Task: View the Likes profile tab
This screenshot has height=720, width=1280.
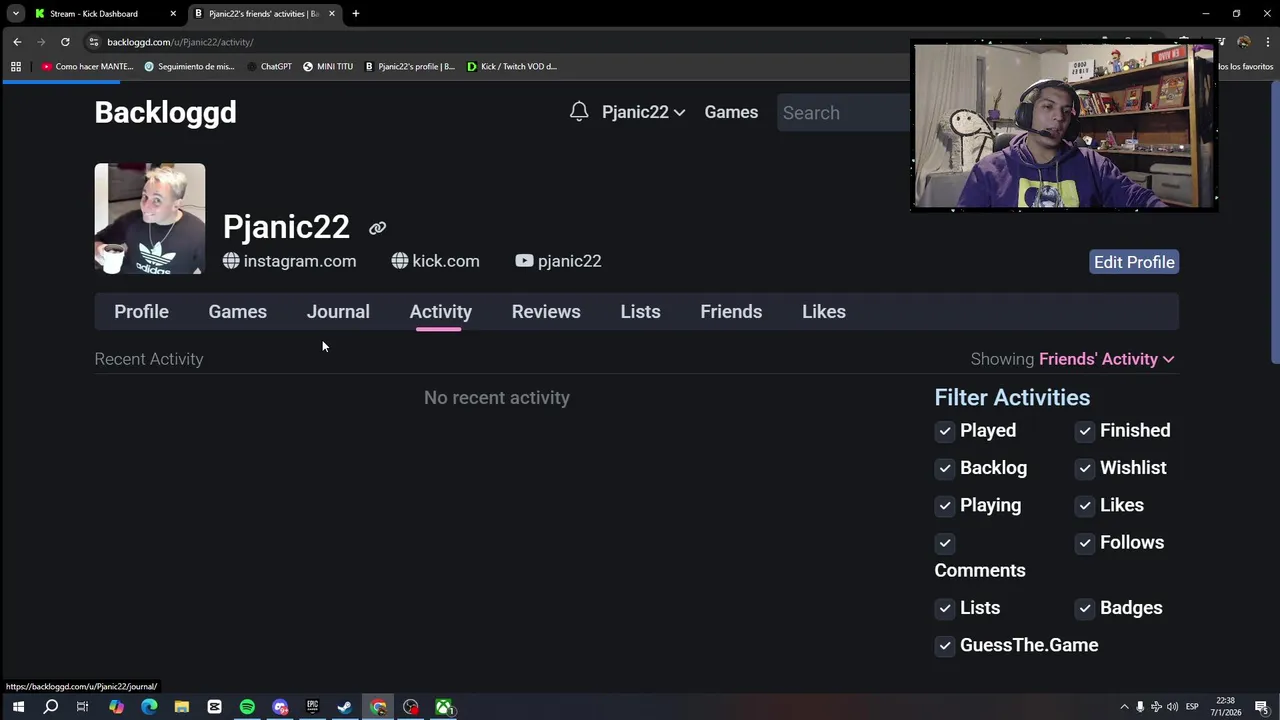Action: click(x=824, y=312)
